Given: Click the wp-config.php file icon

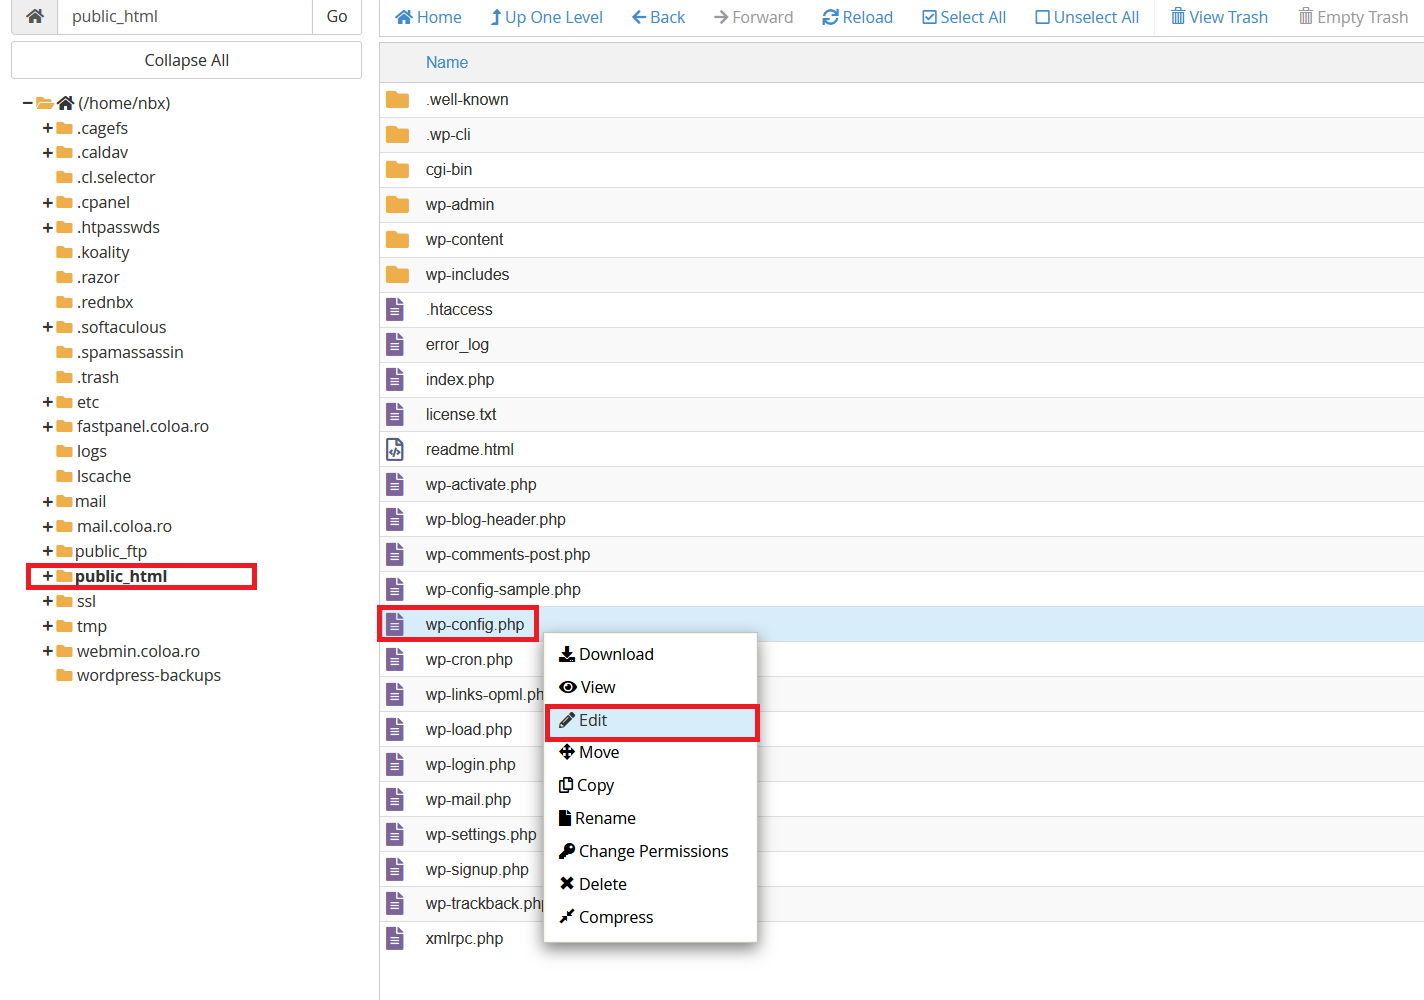Looking at the screenshot, I should pyautogui.click(x=395, y=624).
